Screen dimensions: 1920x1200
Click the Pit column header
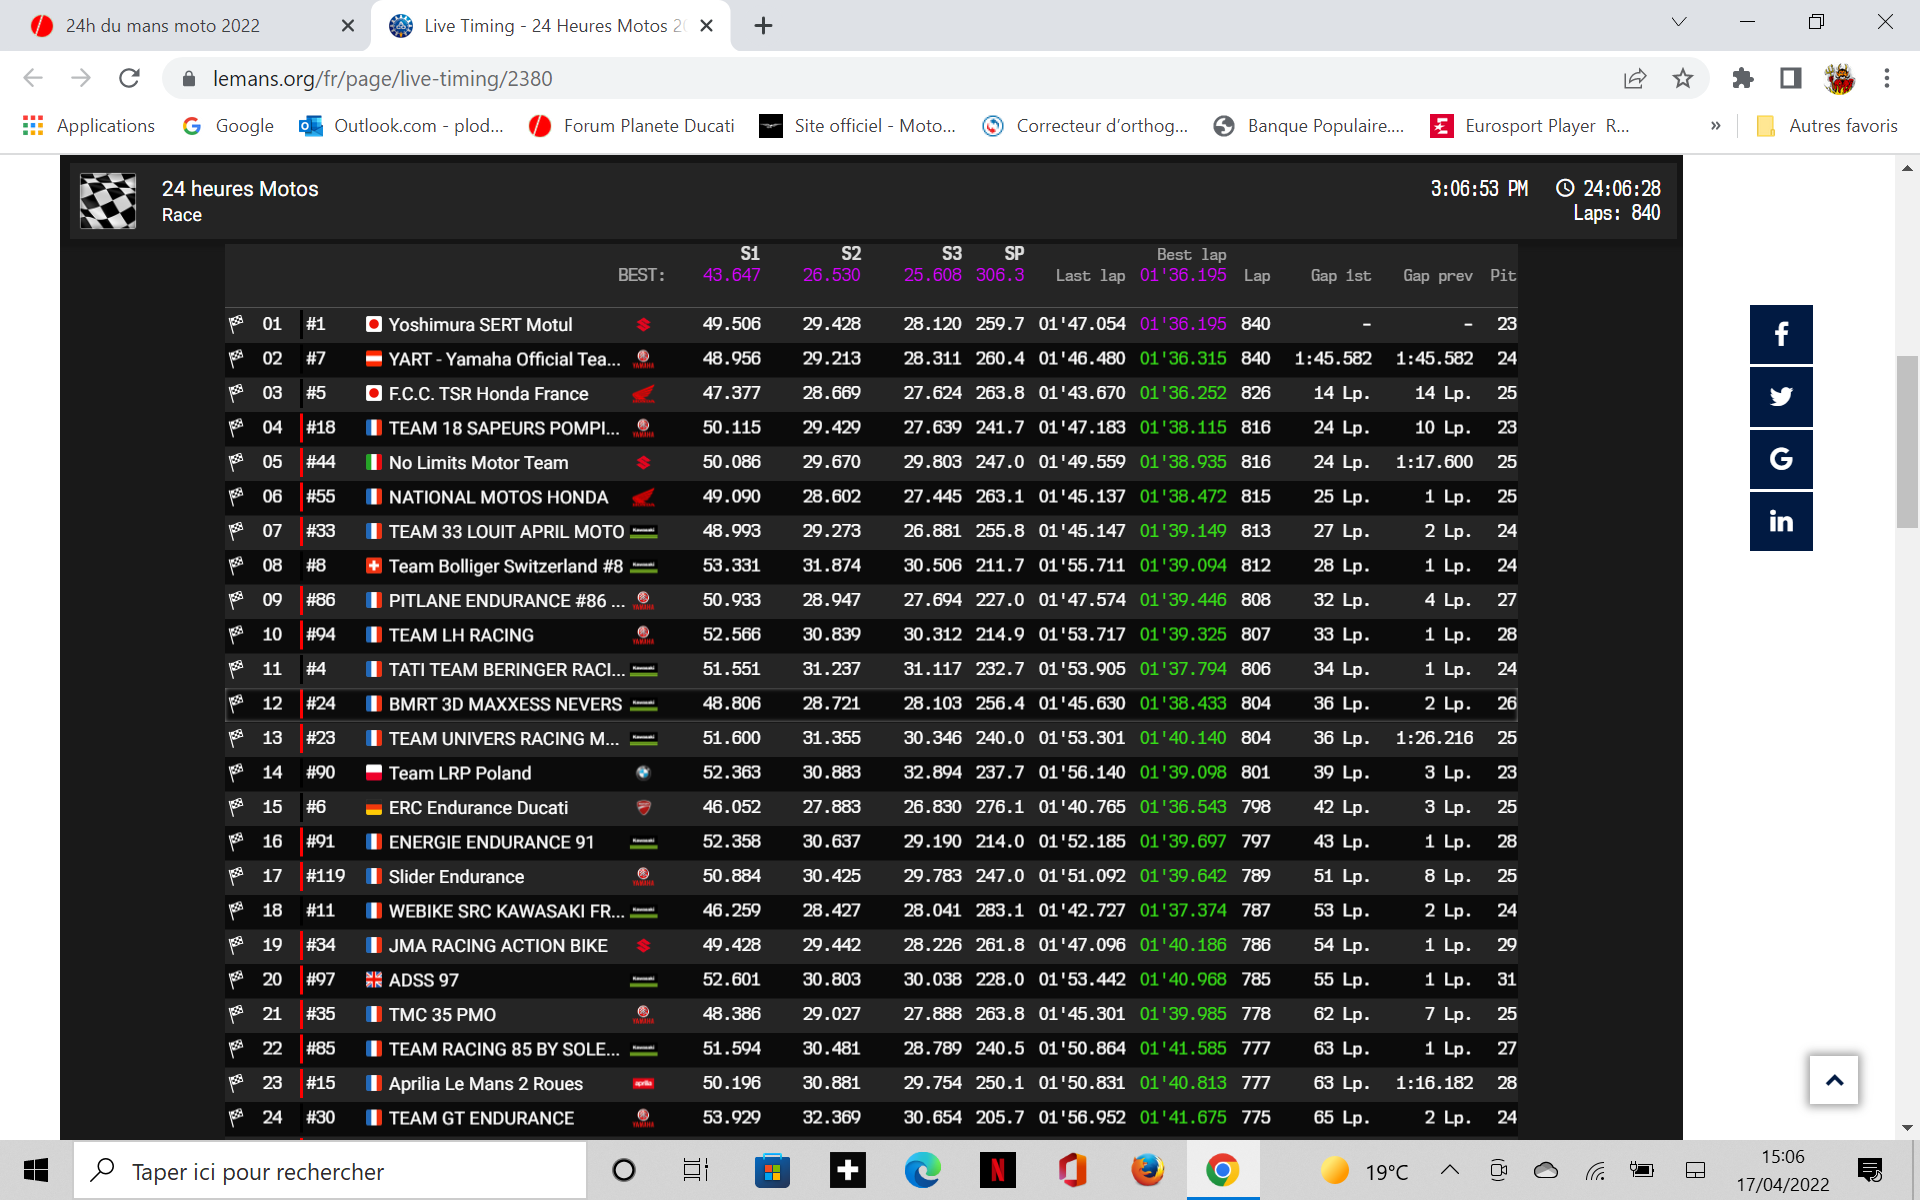1503,275
